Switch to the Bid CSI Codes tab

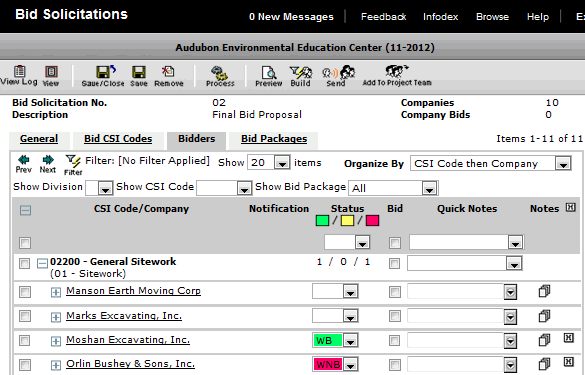coord(118,139)
